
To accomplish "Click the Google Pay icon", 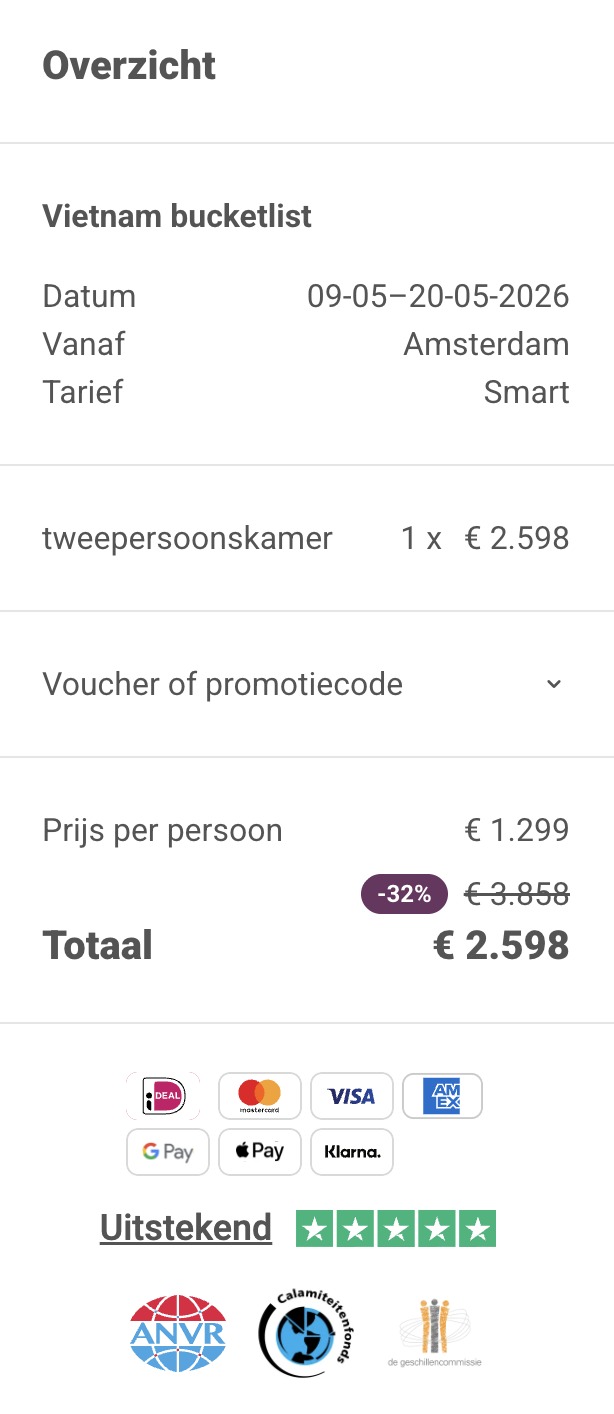I will click(x=167, y=1151).
